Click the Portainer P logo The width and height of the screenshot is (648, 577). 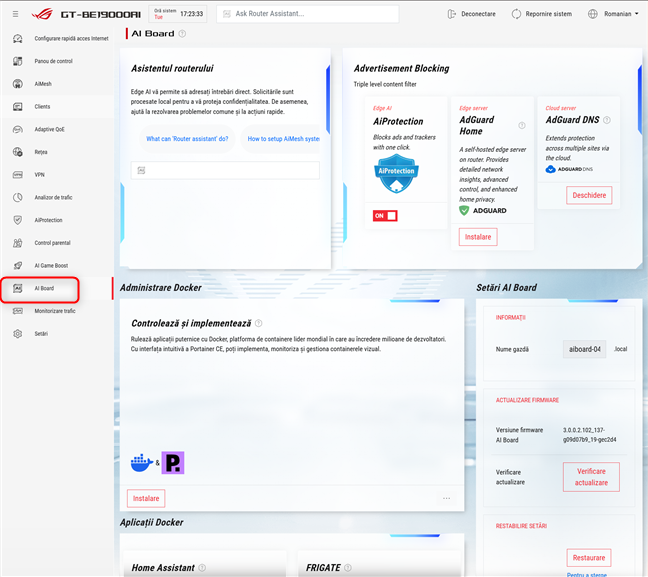[173, 463]
